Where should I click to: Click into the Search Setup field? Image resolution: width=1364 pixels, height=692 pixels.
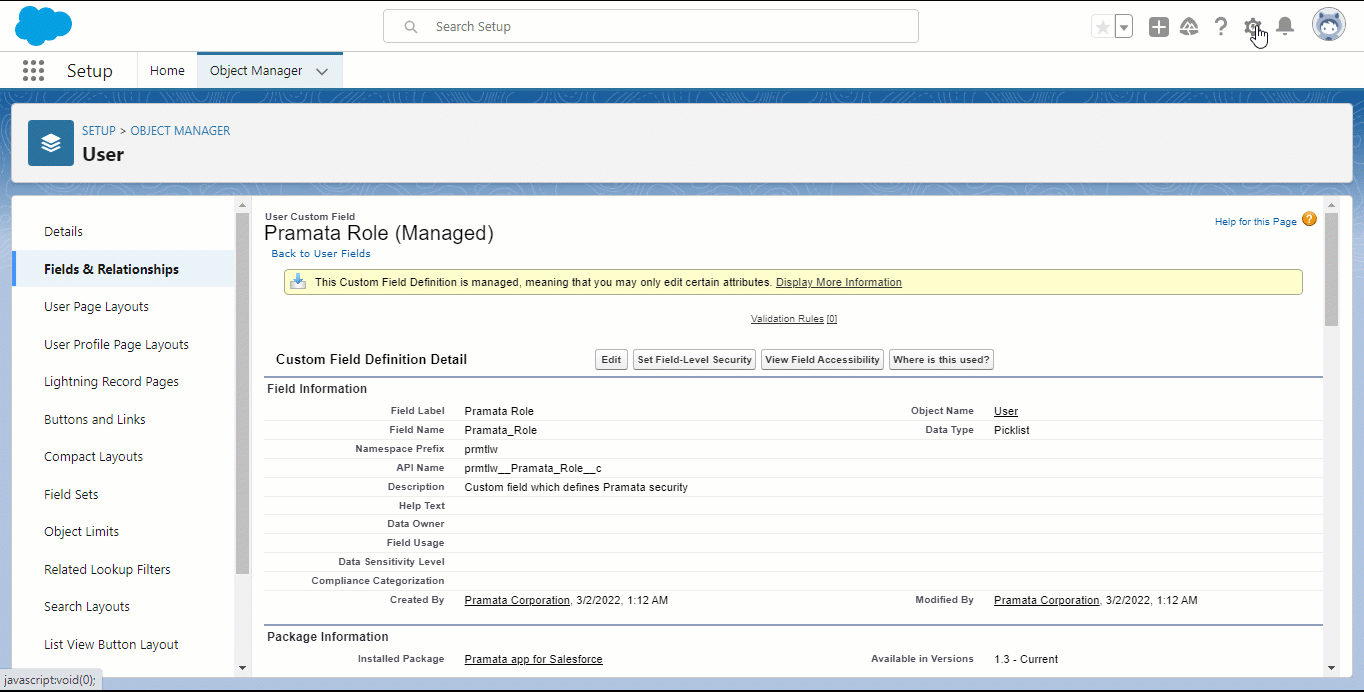click(651, 26)
